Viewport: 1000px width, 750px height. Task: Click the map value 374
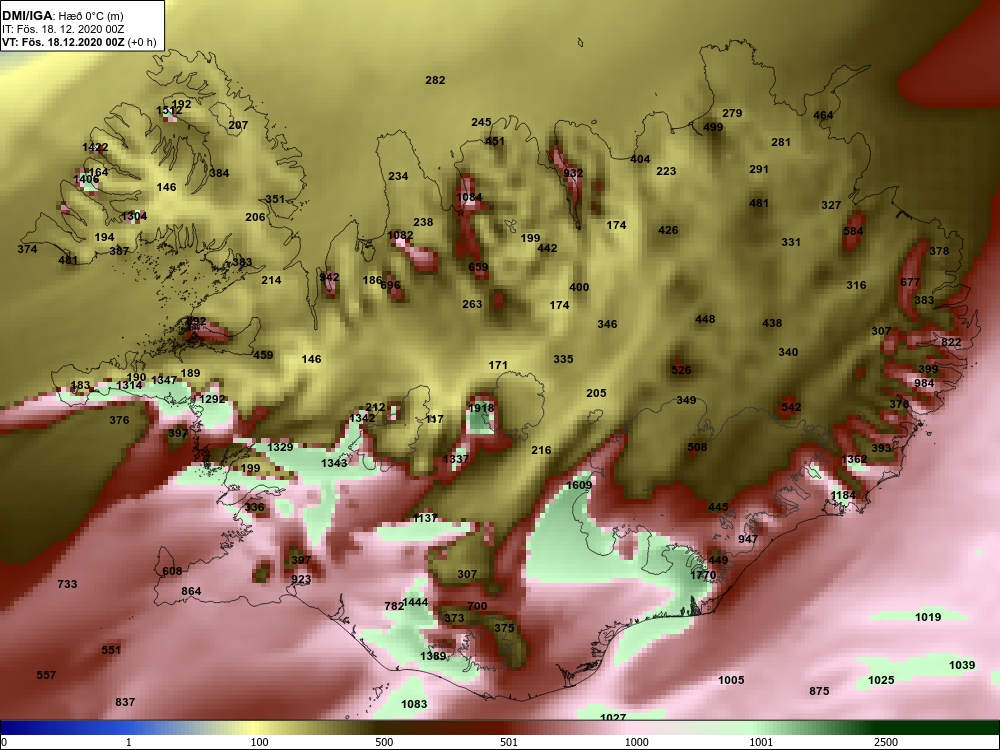click(x=27, y=249)
